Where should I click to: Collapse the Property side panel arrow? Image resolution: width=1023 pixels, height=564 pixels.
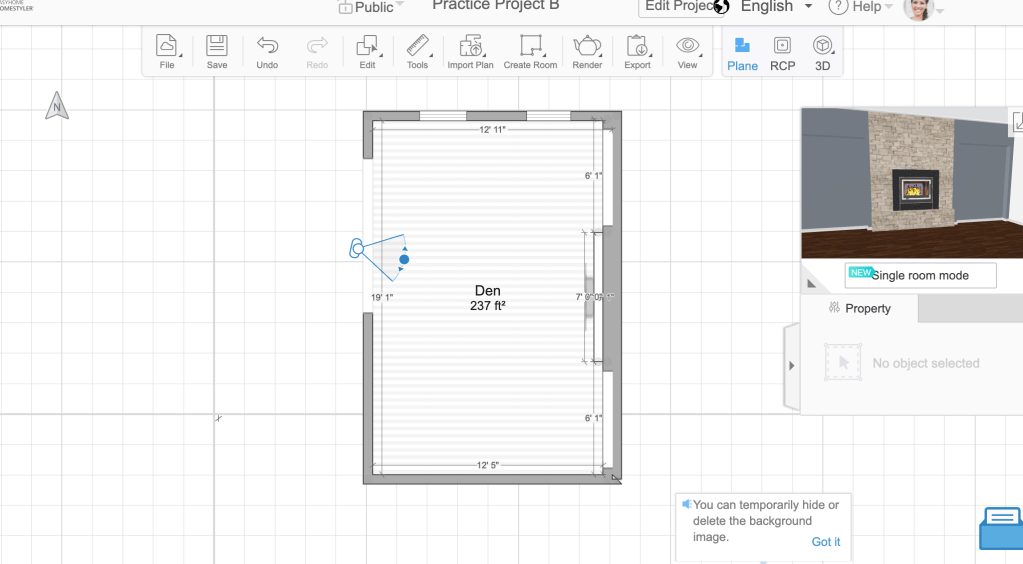791,366
